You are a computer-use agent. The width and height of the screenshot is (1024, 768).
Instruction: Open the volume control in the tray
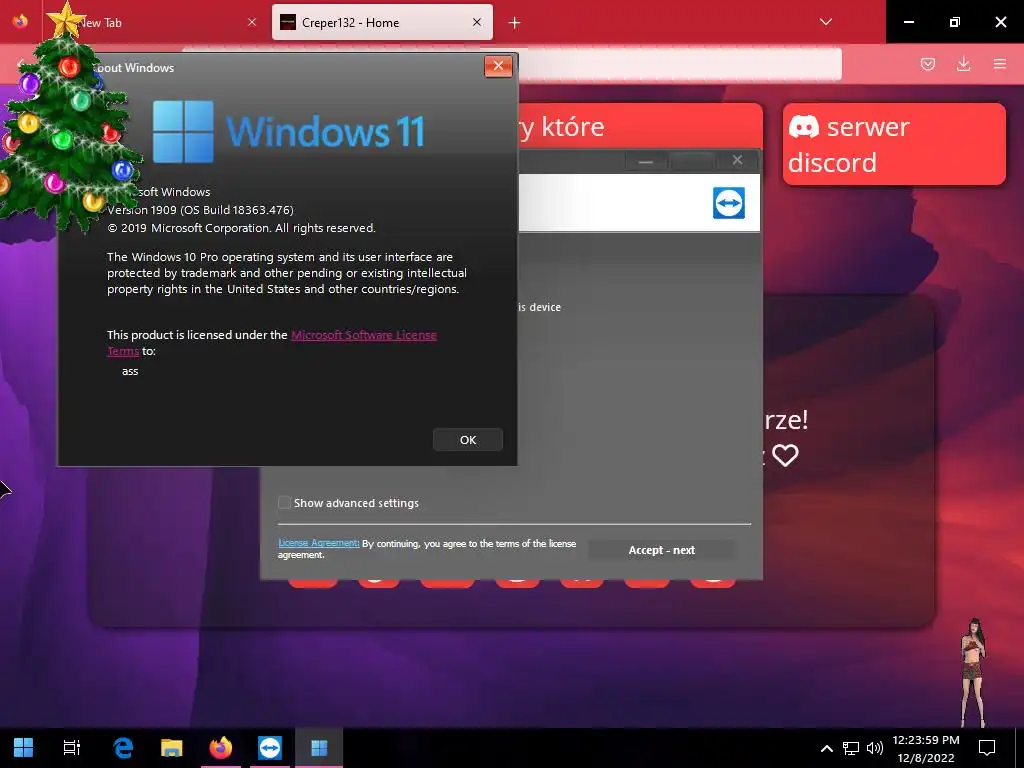click(x=874, y=748)
